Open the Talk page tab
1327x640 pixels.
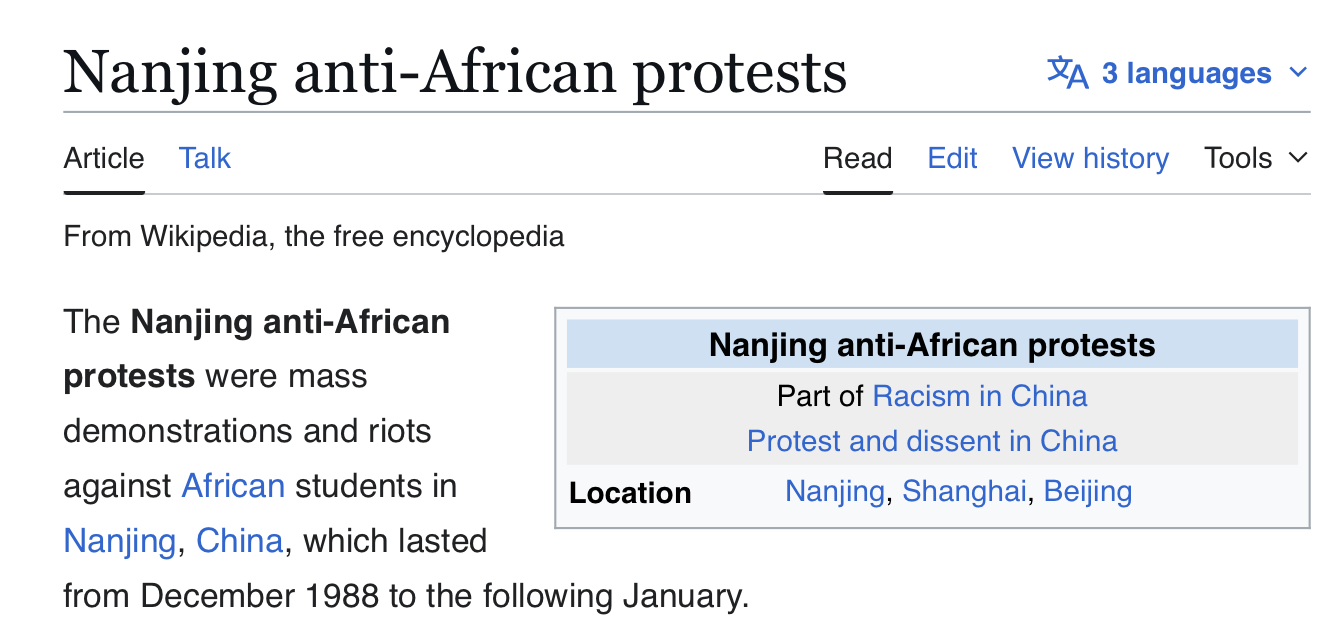[x=205, y=158]
